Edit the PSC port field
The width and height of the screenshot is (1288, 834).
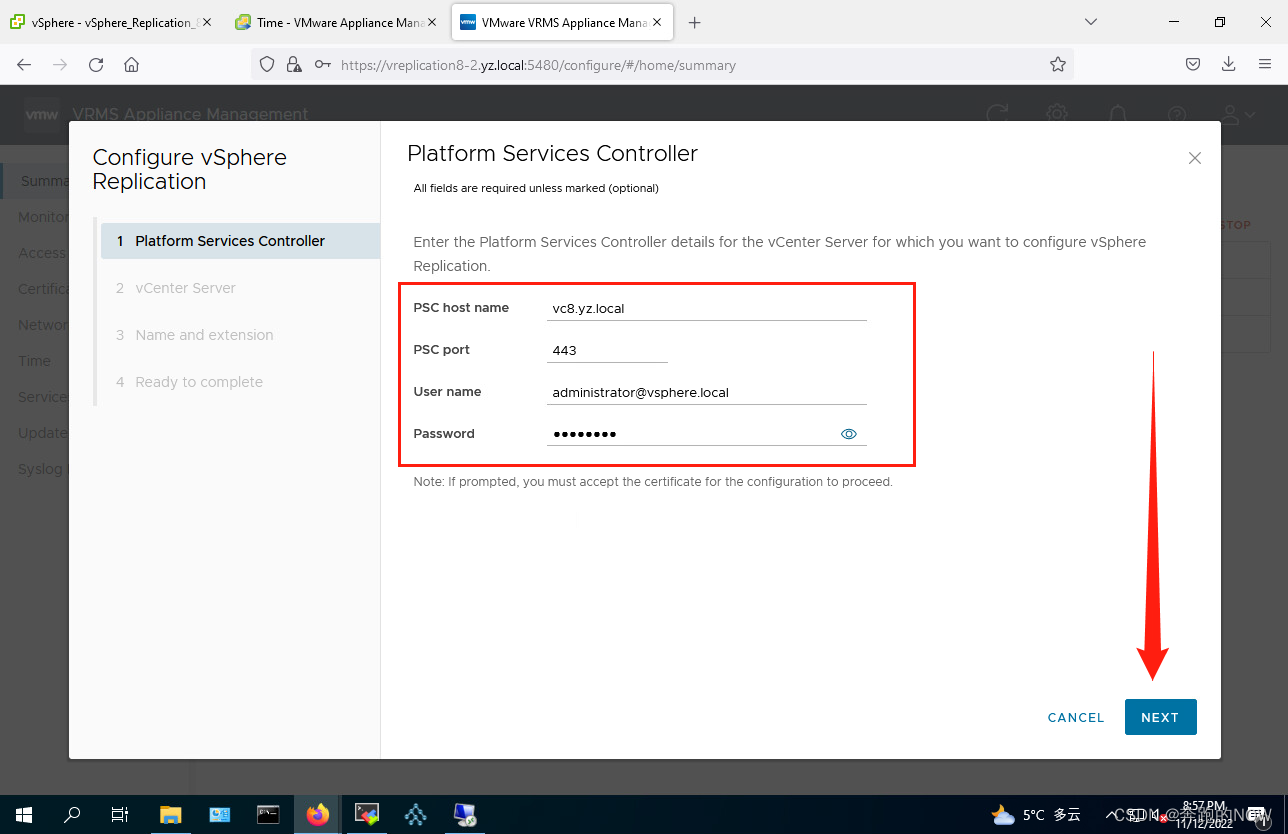point(607,351)
